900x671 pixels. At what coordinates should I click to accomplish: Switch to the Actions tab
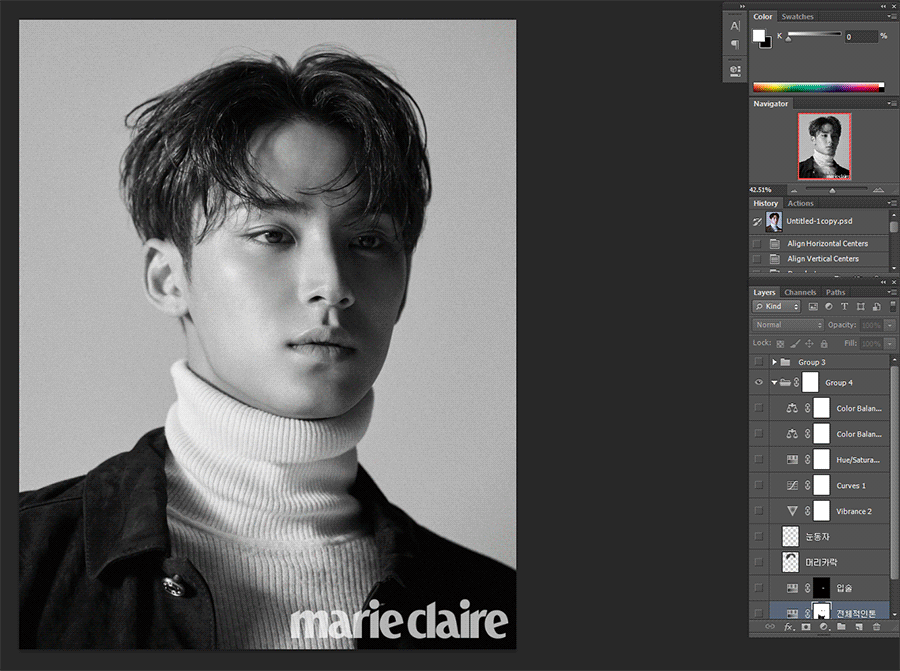pyautogui.click(x=800, y=203)
